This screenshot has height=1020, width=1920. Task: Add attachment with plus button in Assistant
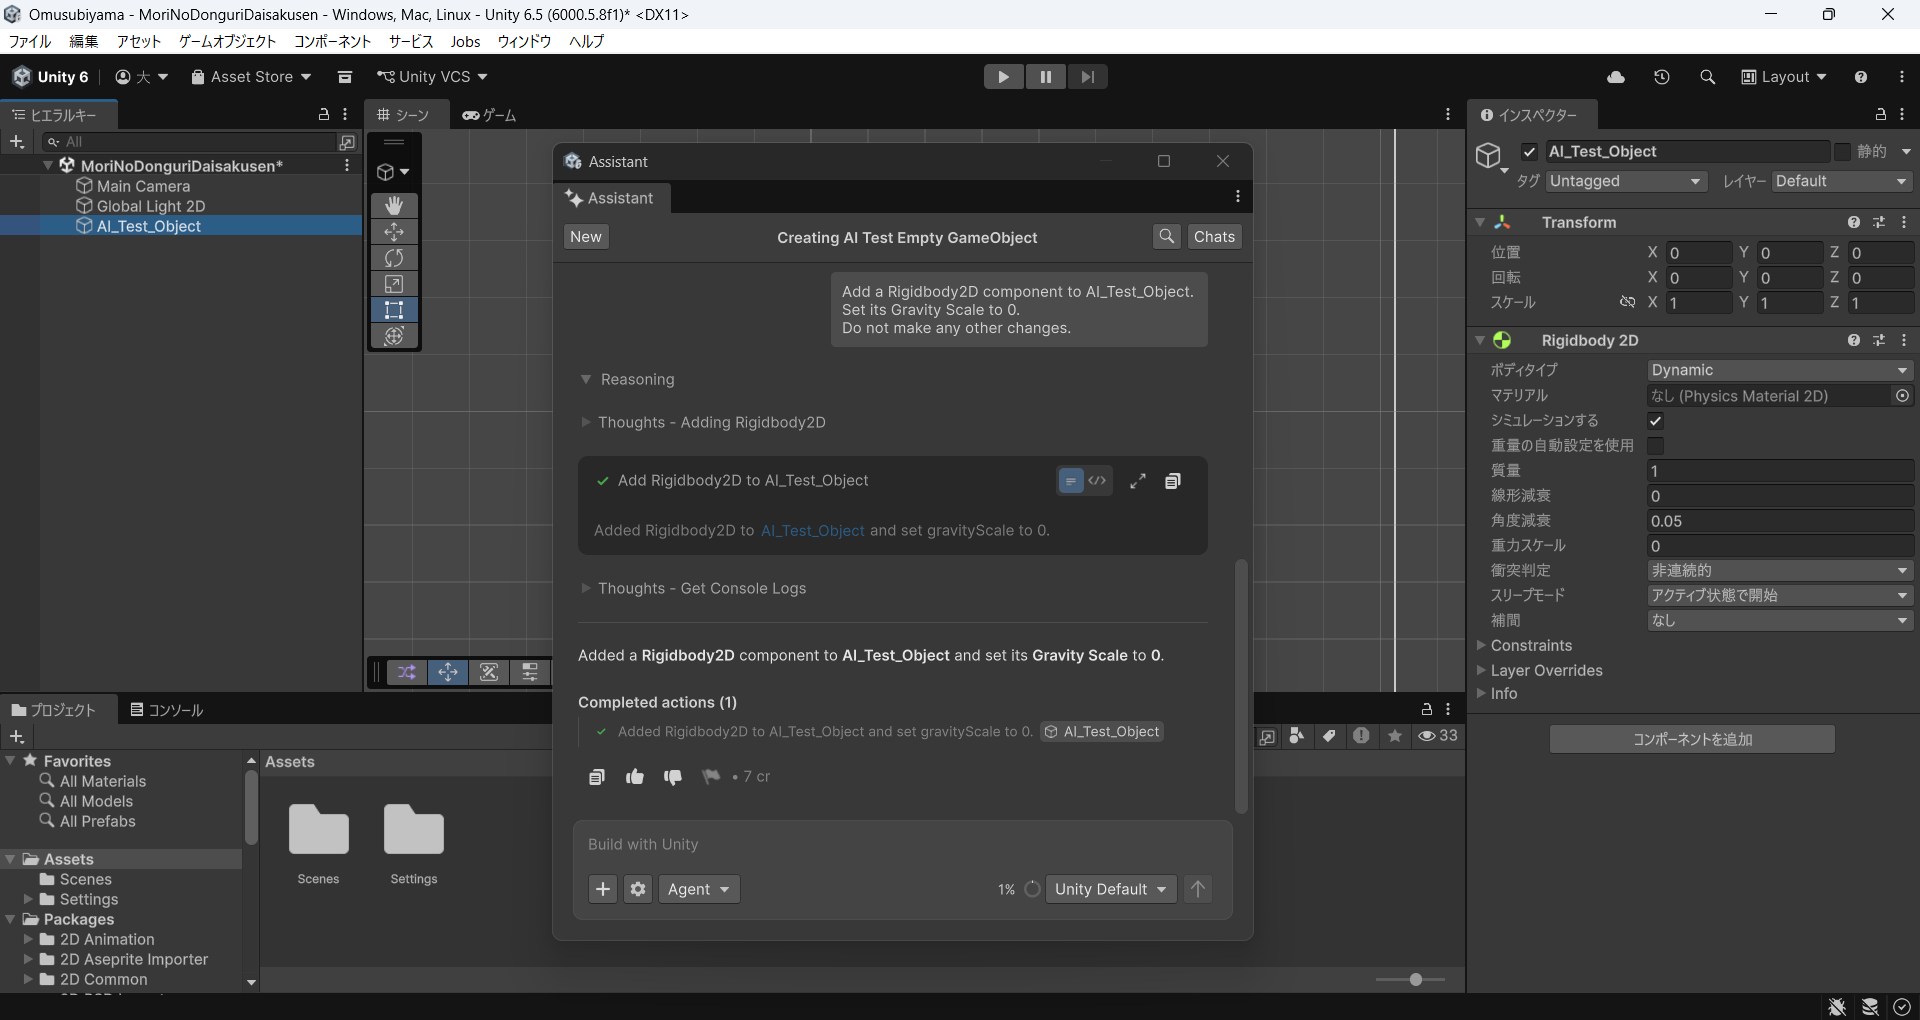[x=603, y=889]
